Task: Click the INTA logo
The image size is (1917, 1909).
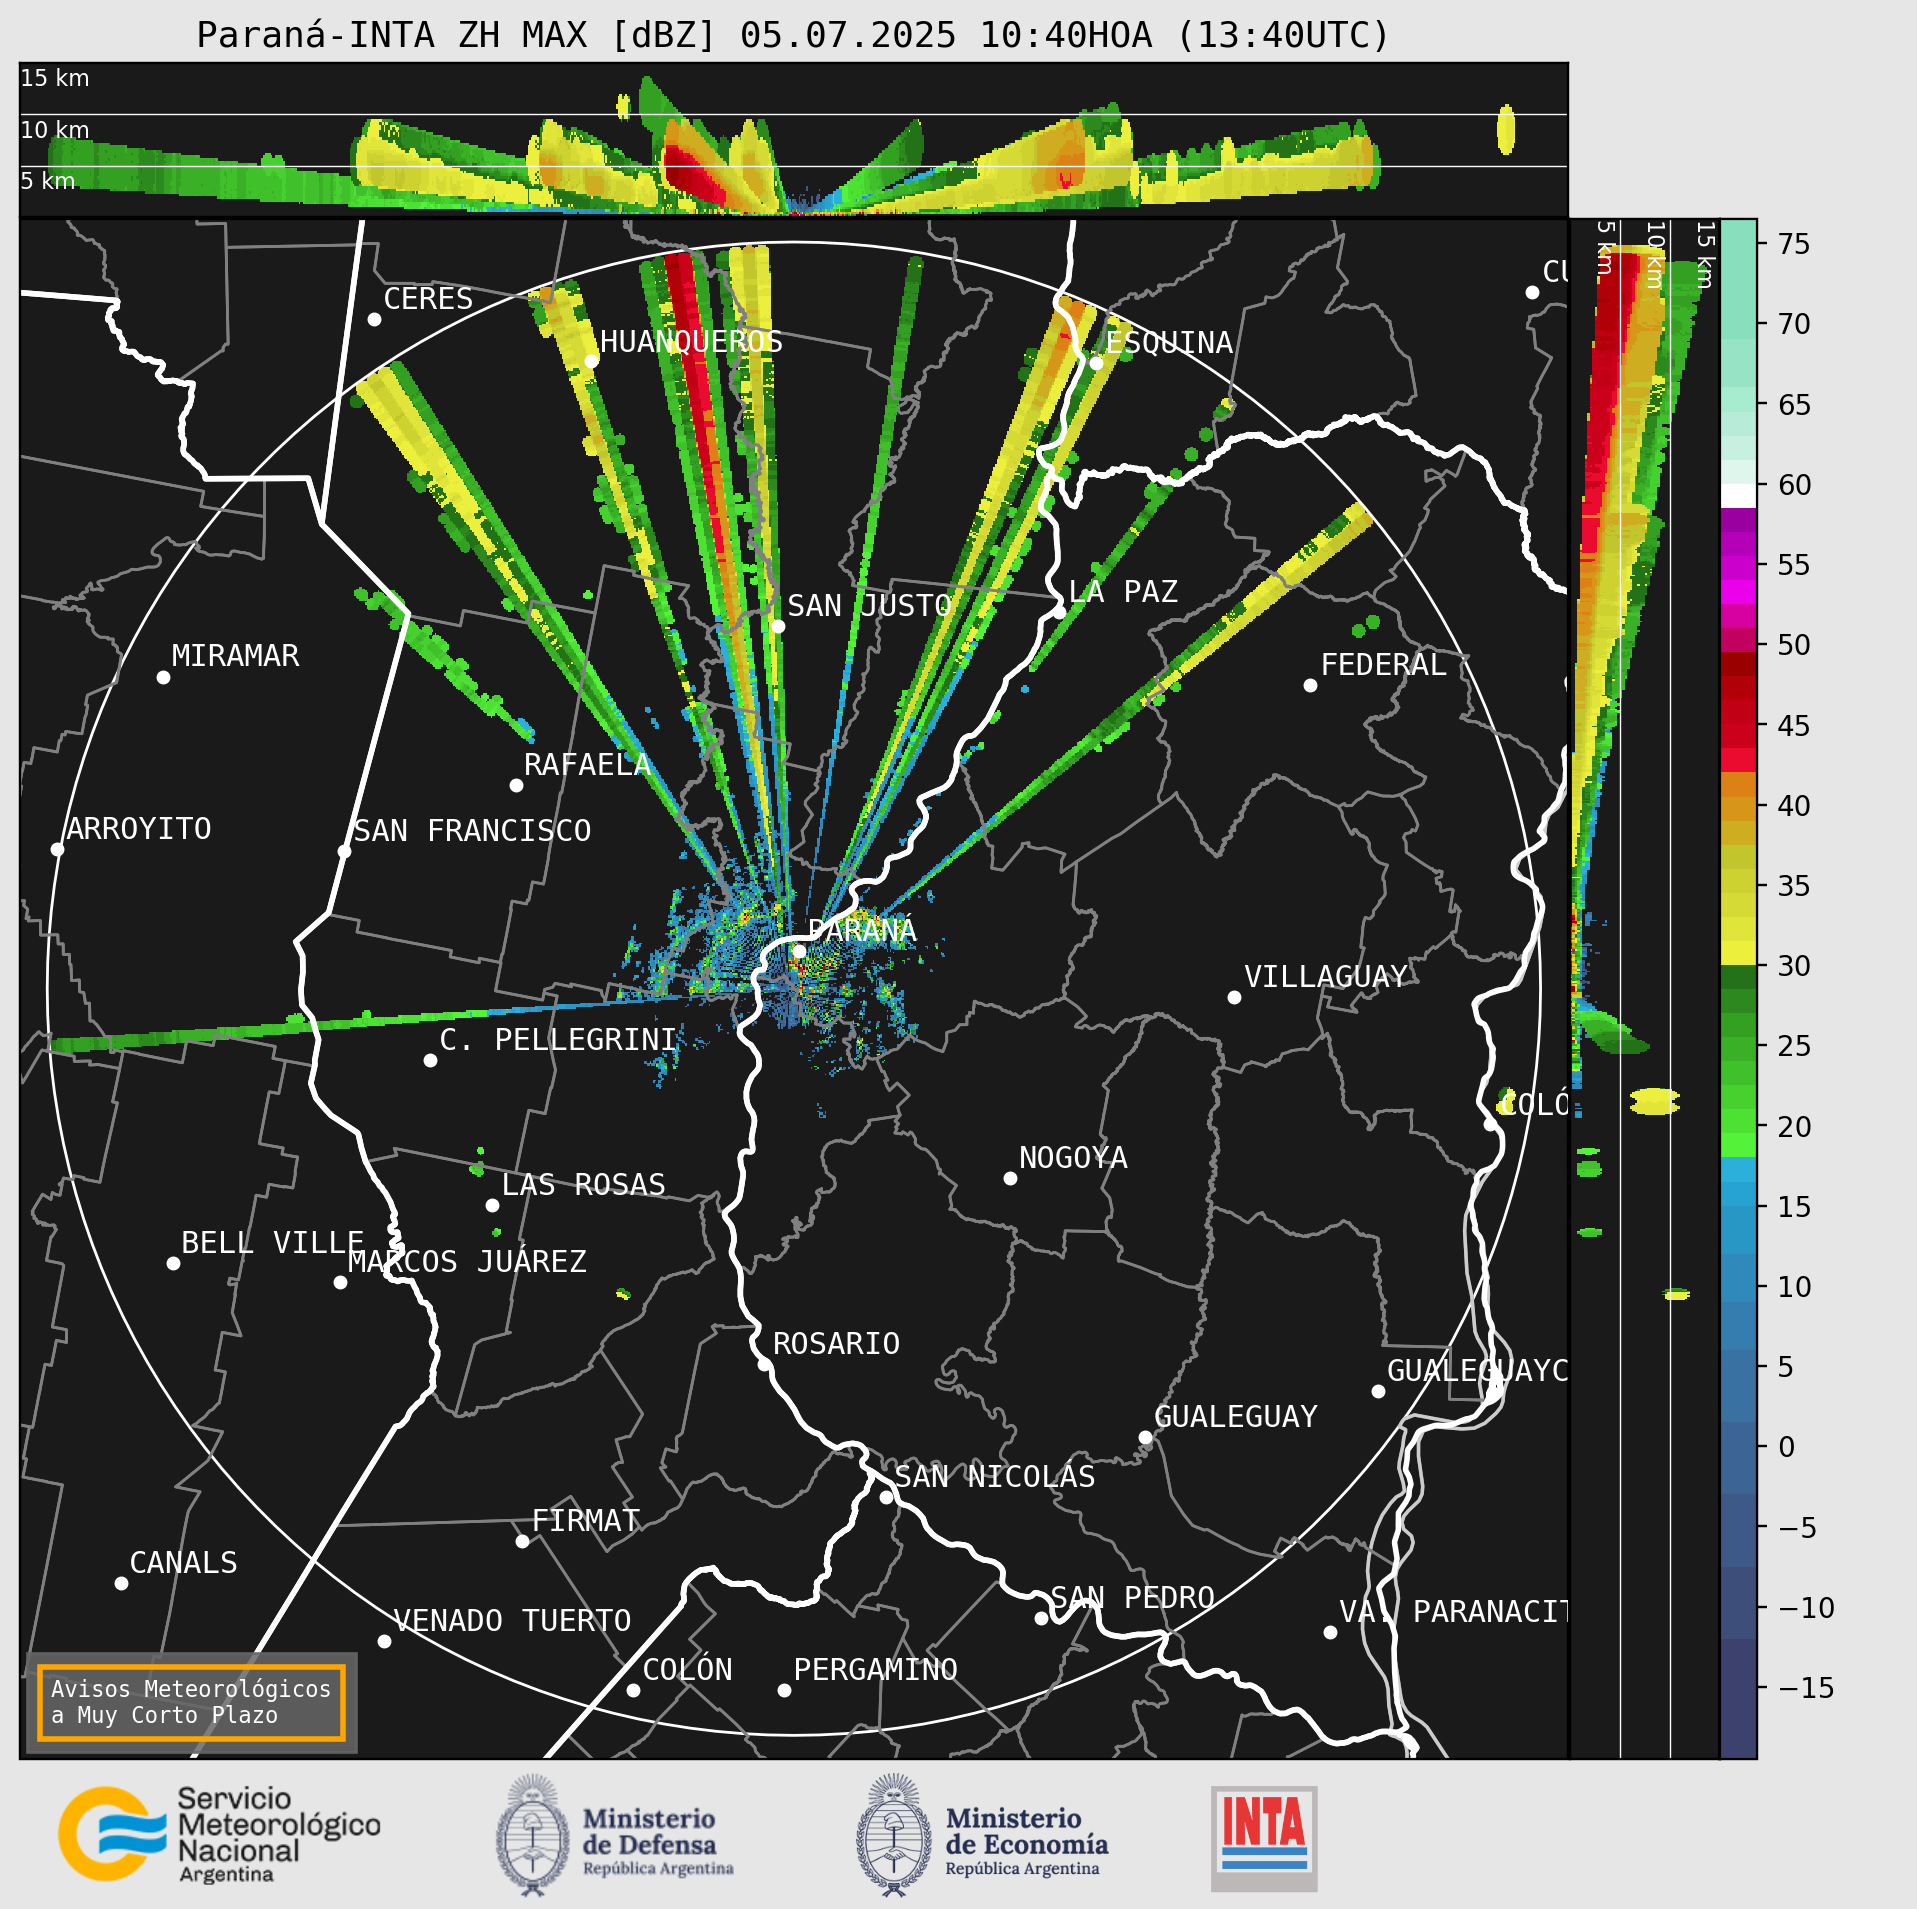Action: (1264, 1838)
